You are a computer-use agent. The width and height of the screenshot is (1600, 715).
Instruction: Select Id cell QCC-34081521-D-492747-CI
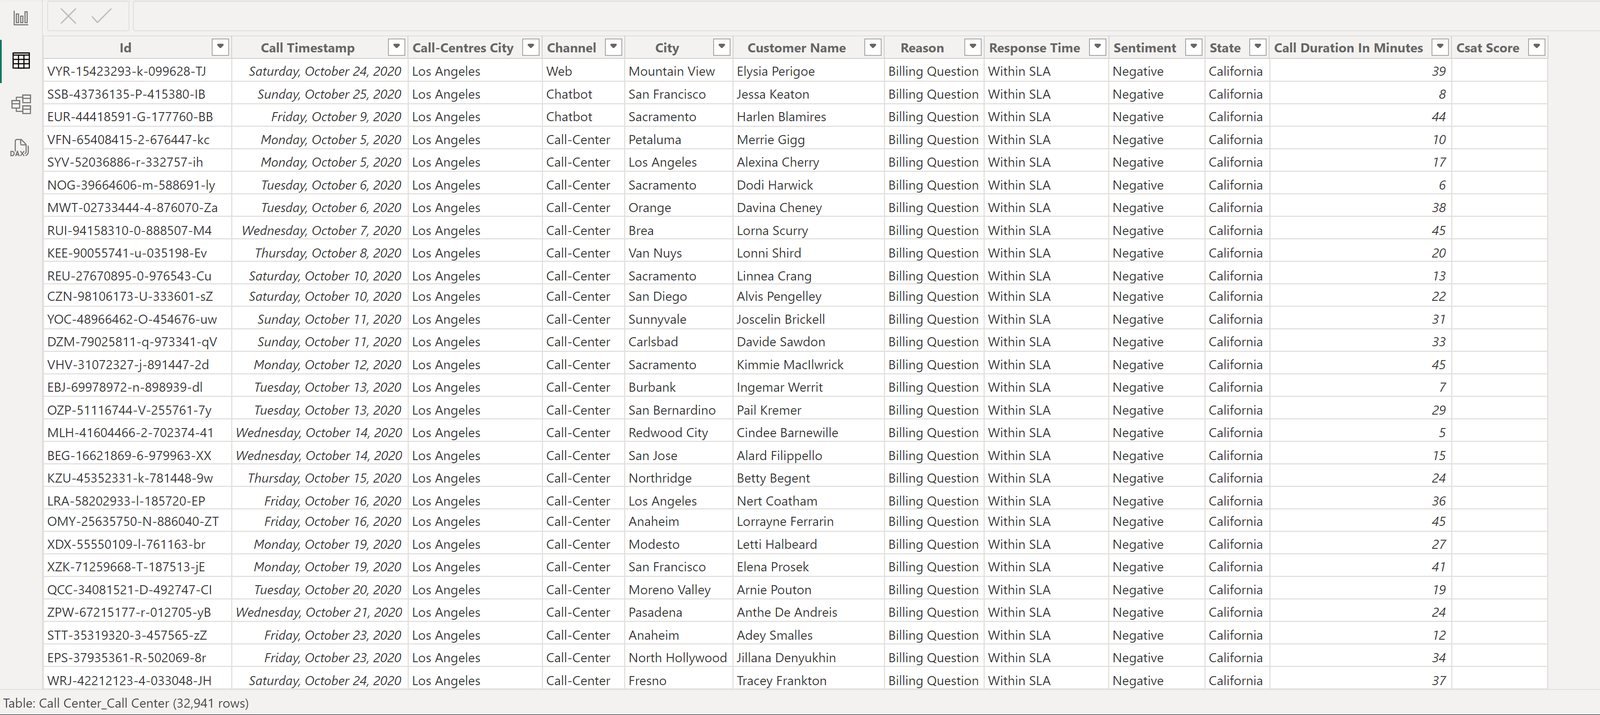coord(129,590)
